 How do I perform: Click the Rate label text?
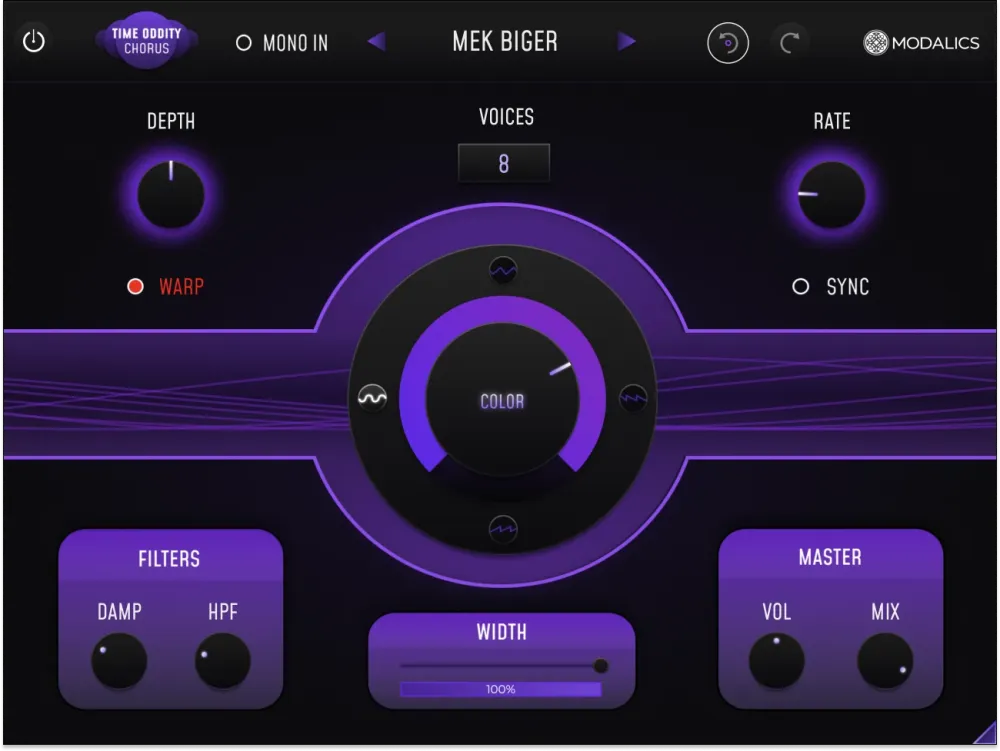coord(832,121)
